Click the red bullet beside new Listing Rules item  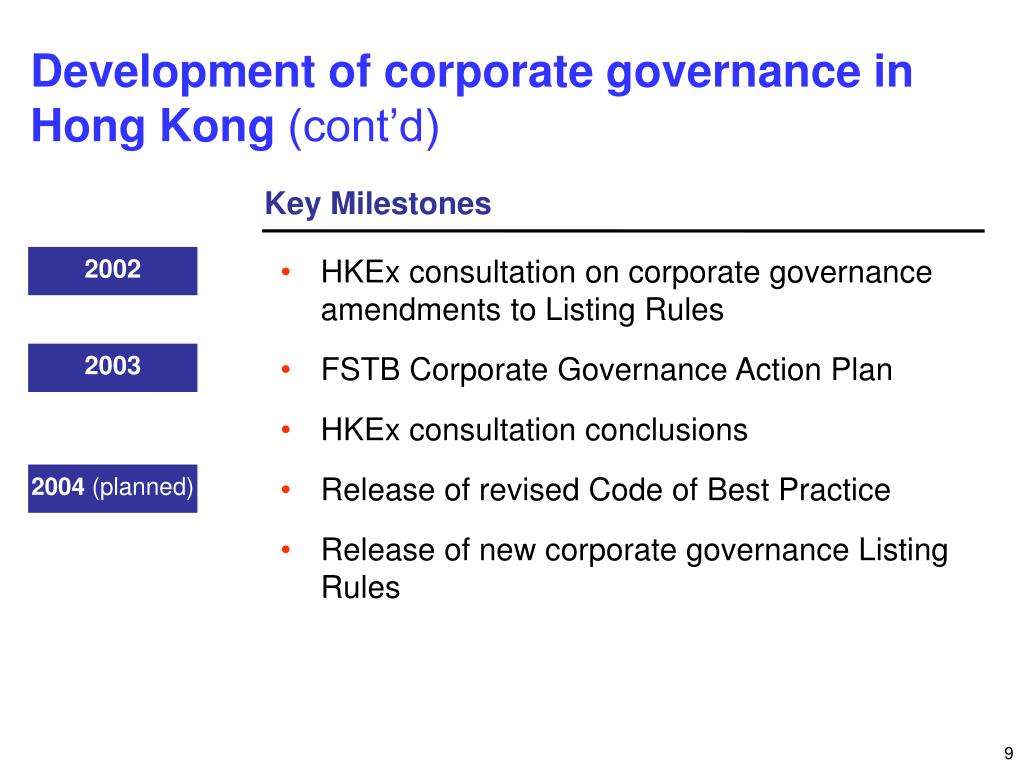pos(285,550)
